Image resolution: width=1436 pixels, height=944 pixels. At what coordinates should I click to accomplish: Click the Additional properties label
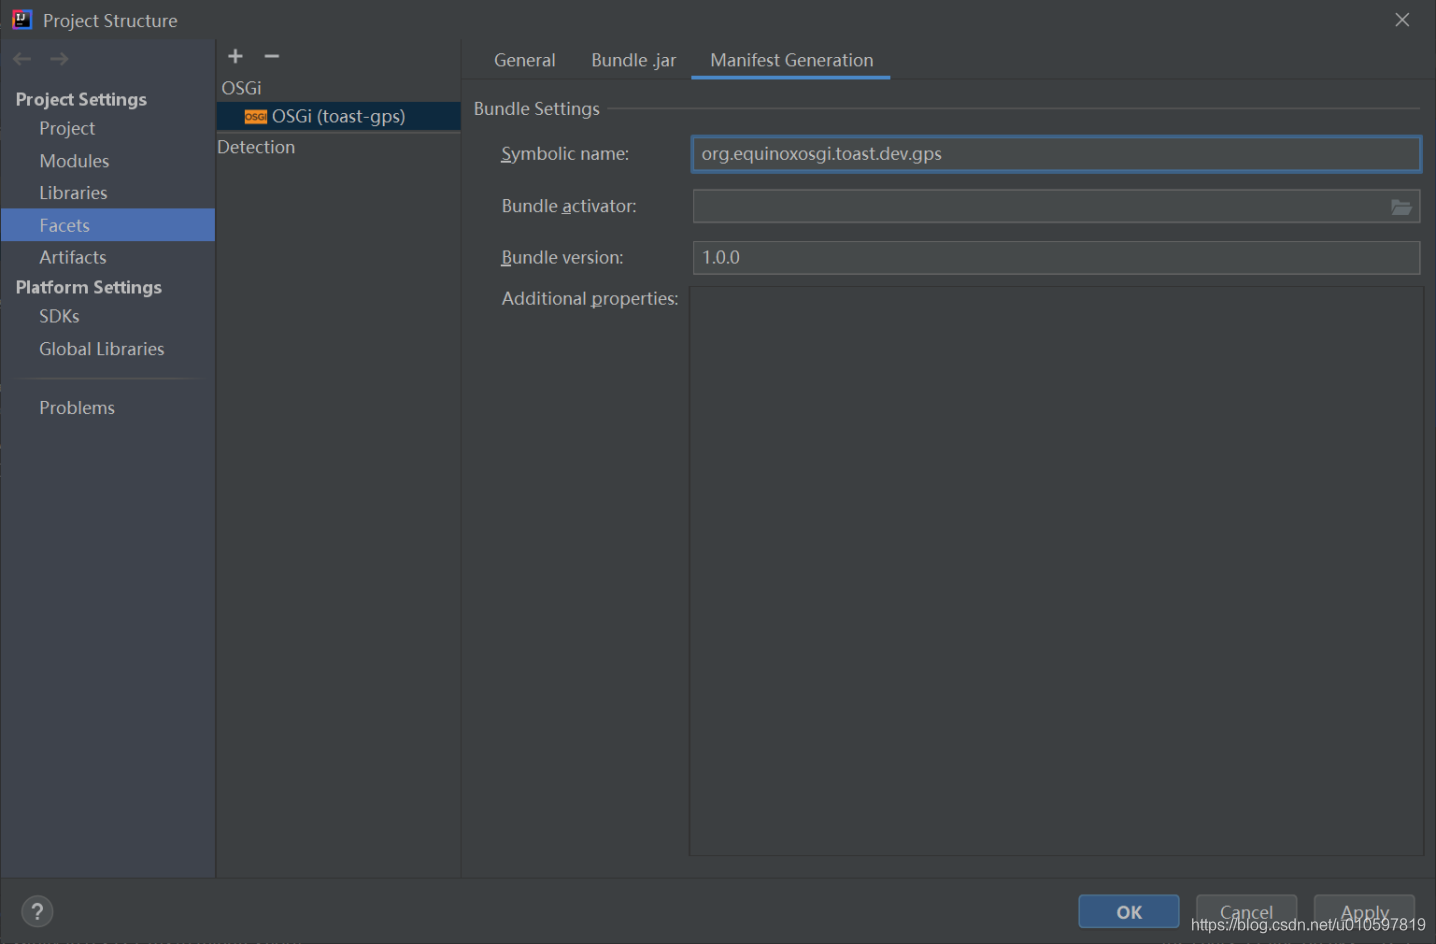click(590, 299)
